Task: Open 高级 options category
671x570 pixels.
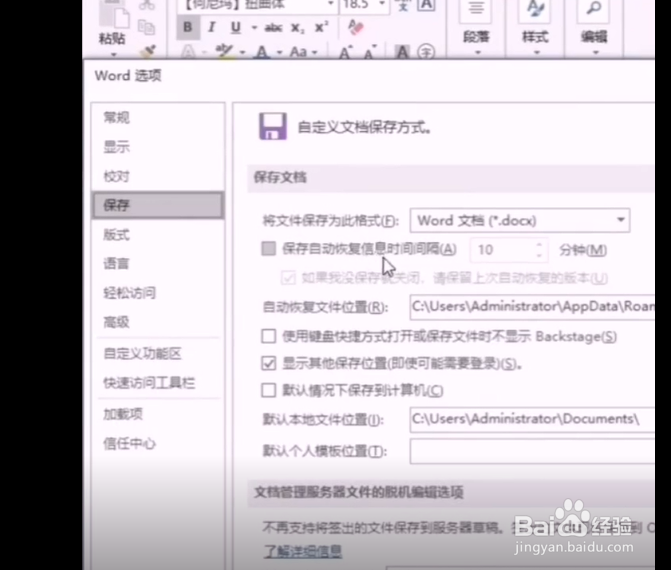Action: point(158,322)
